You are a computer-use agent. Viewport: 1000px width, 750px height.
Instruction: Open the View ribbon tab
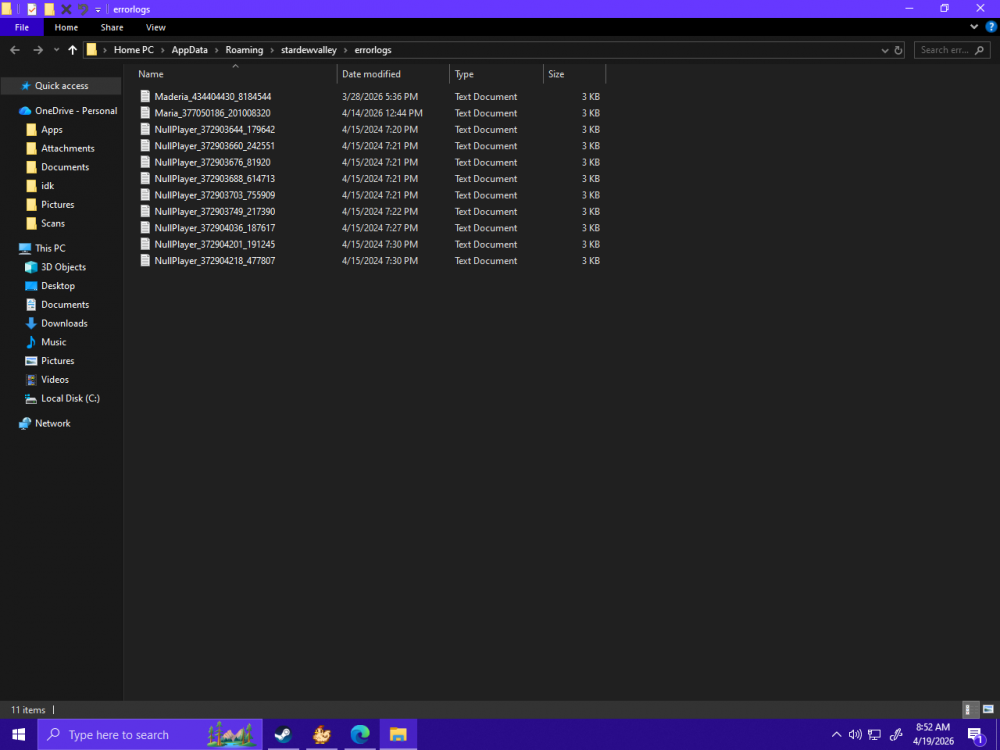click(155, 27)
